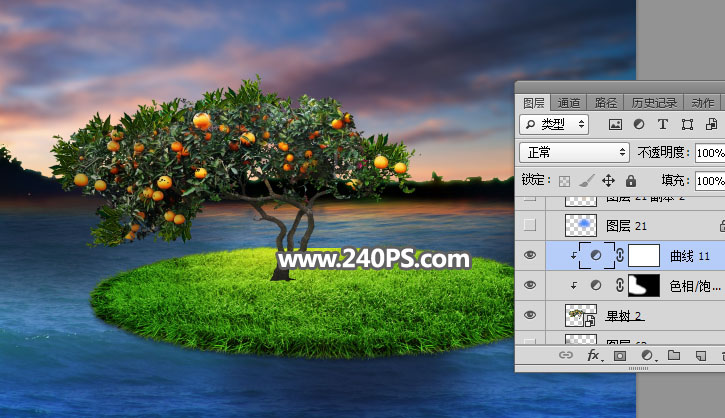Filter layers by pixel layer icon
Image resolution: width=725 pixels, height=418 pixels.
point(615,125)
